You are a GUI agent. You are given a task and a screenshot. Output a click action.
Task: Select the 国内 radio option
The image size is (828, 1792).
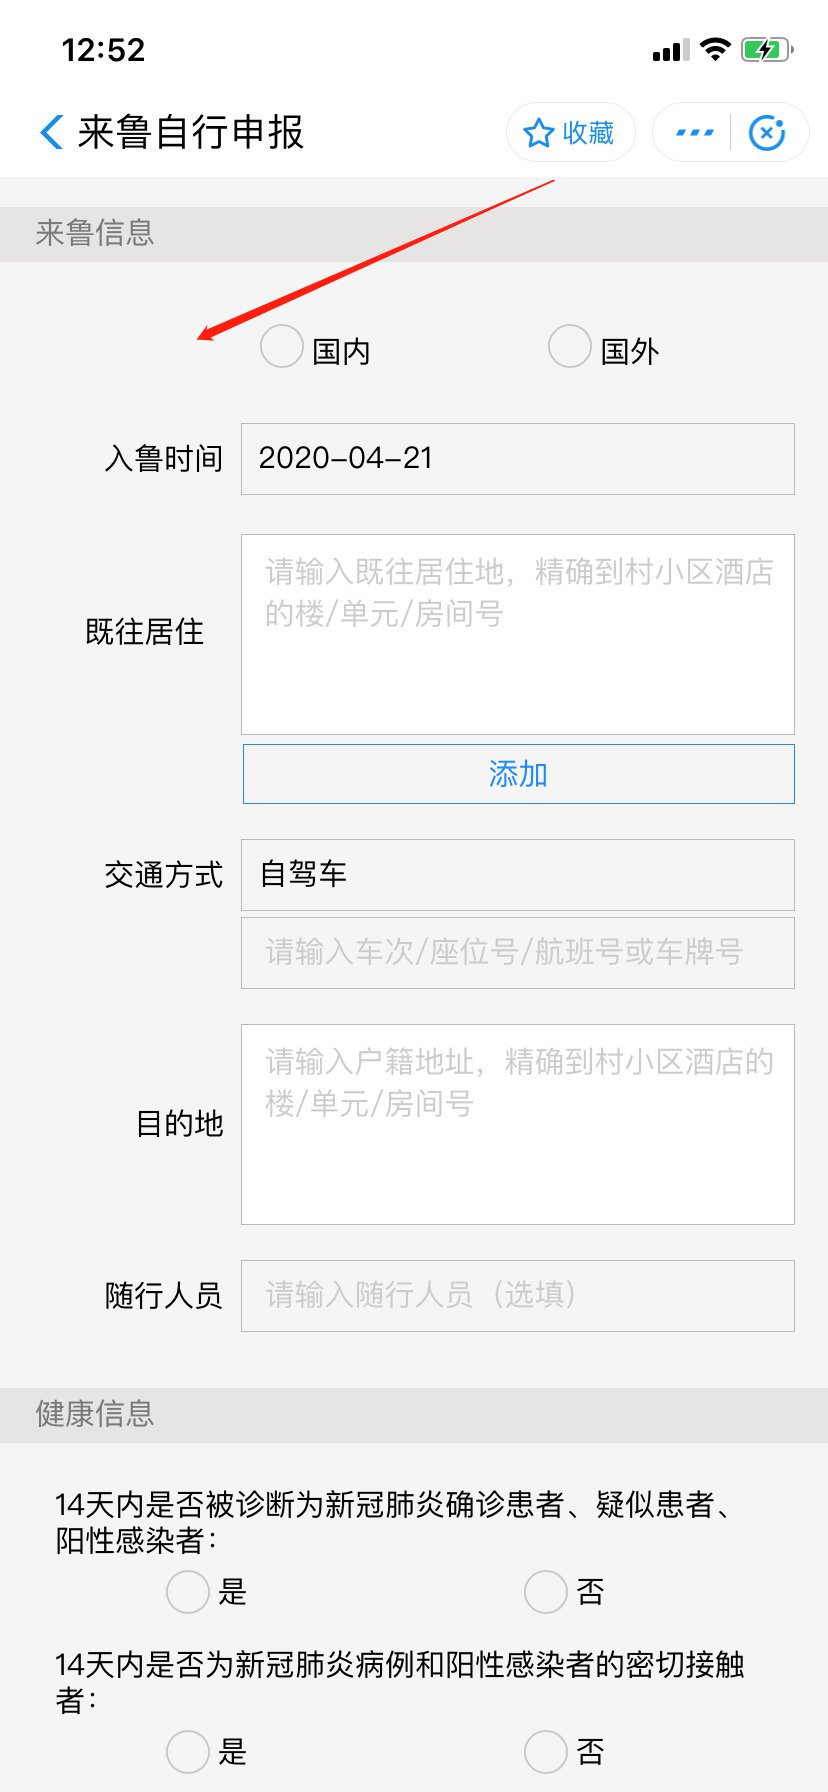tap(282, 347)
